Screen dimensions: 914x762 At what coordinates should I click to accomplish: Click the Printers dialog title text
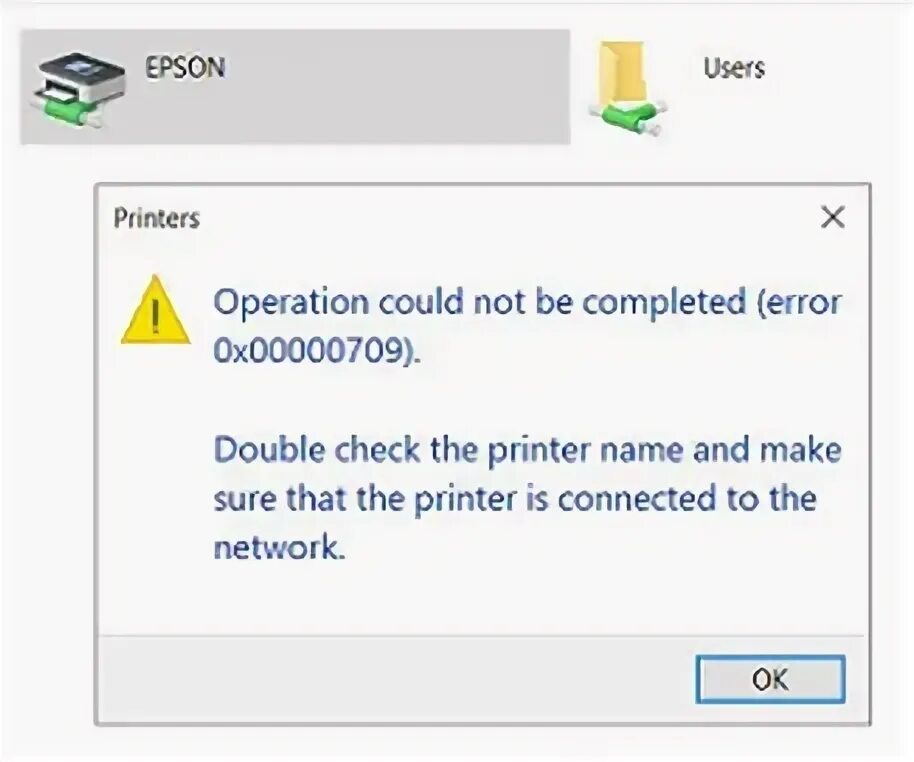click(157, 218)
